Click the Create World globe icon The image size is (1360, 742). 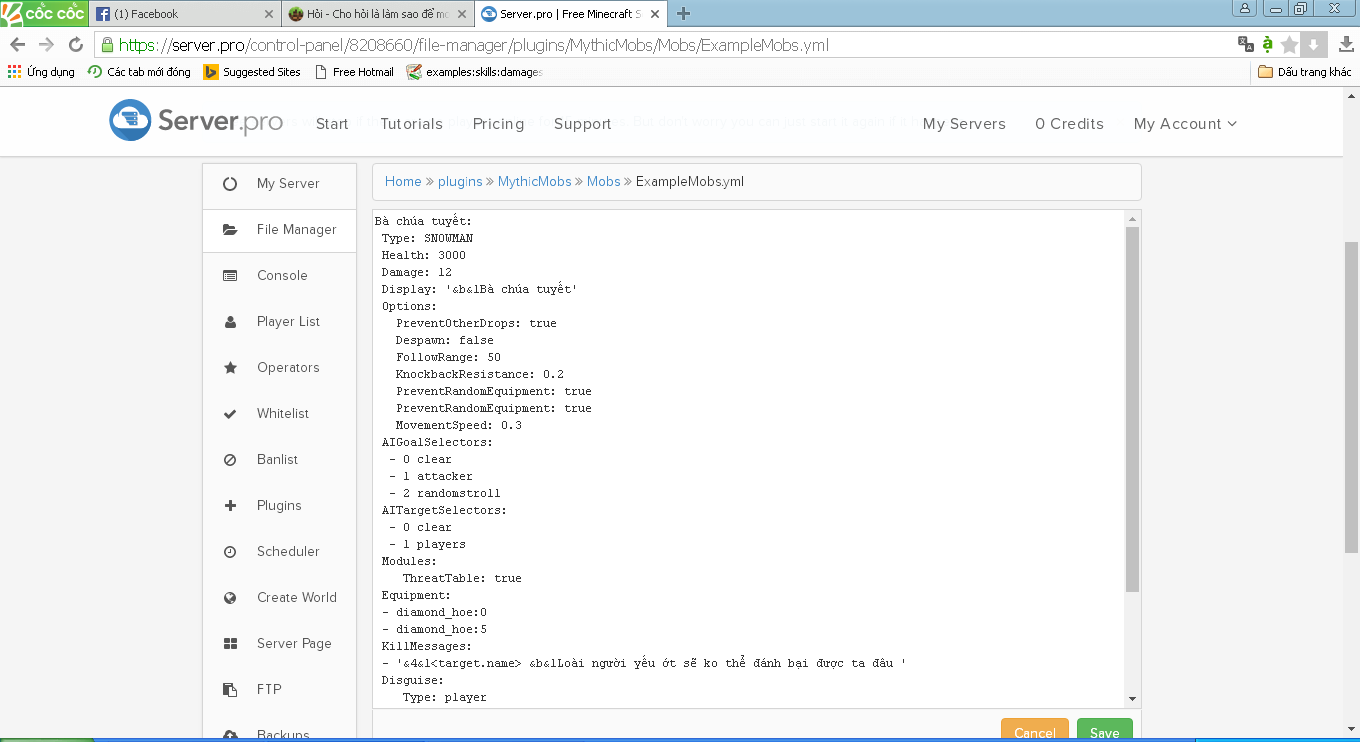pyautogui.click(x=230, y=598)
